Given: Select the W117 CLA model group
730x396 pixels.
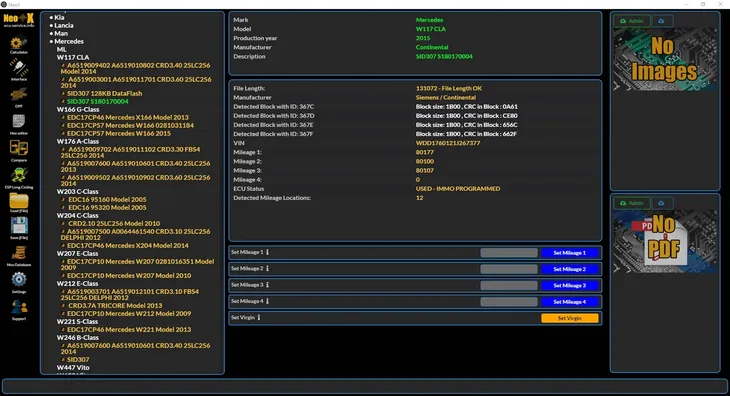Looking at the screenshot, I should click(73, 57).
